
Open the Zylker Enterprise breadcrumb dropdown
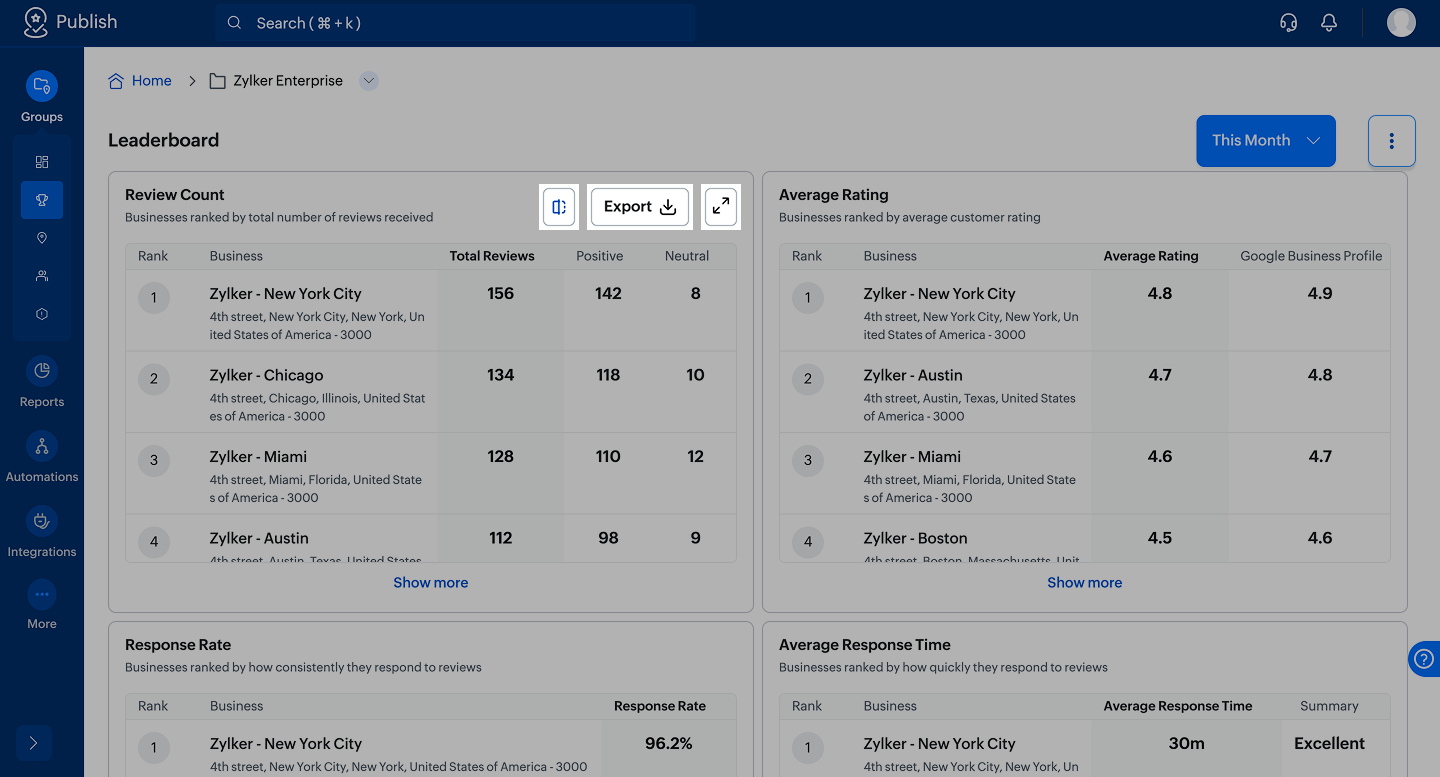tap(369, 81)
